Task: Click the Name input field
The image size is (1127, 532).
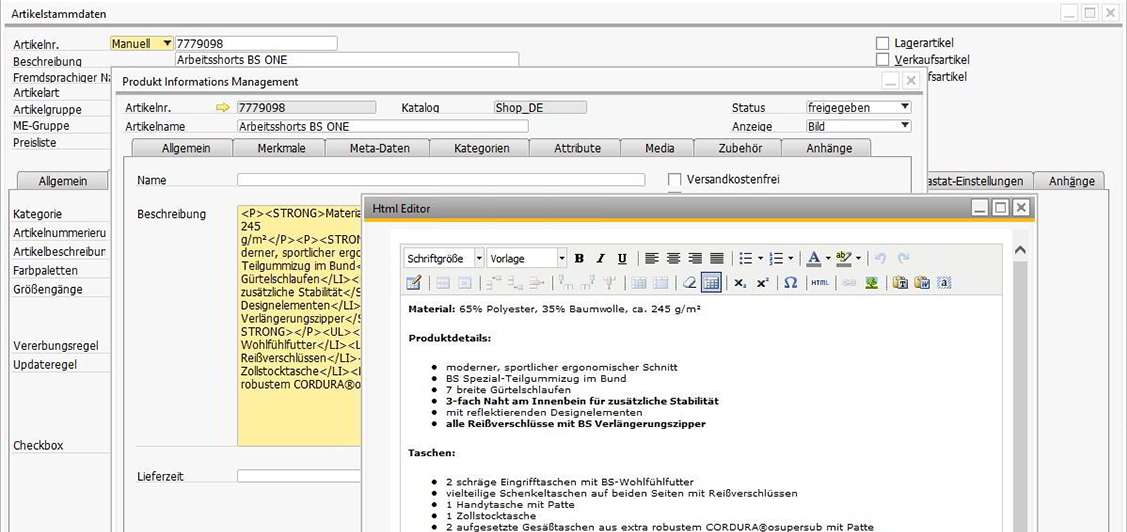Action: click(441, 180)
